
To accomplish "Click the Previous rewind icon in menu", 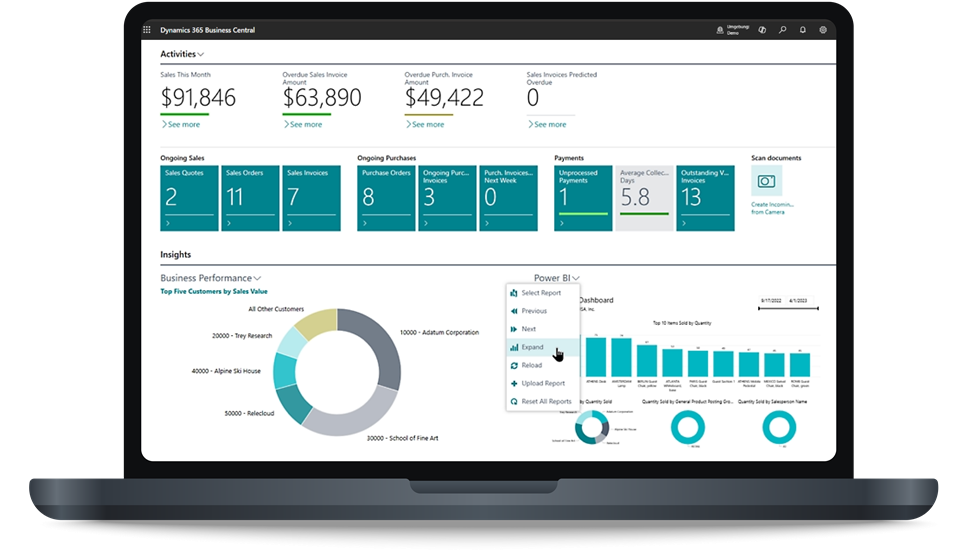I will pos(514,311).
